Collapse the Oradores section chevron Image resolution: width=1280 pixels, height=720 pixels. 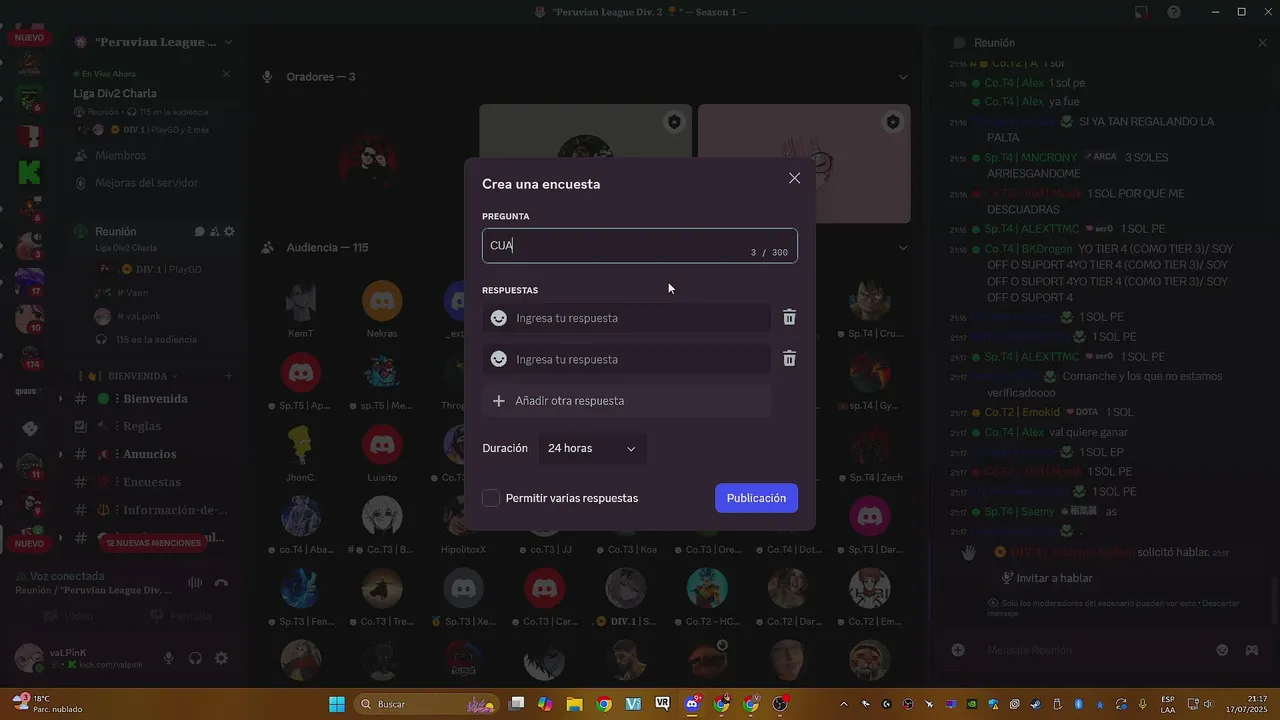(x=903, y=77)
